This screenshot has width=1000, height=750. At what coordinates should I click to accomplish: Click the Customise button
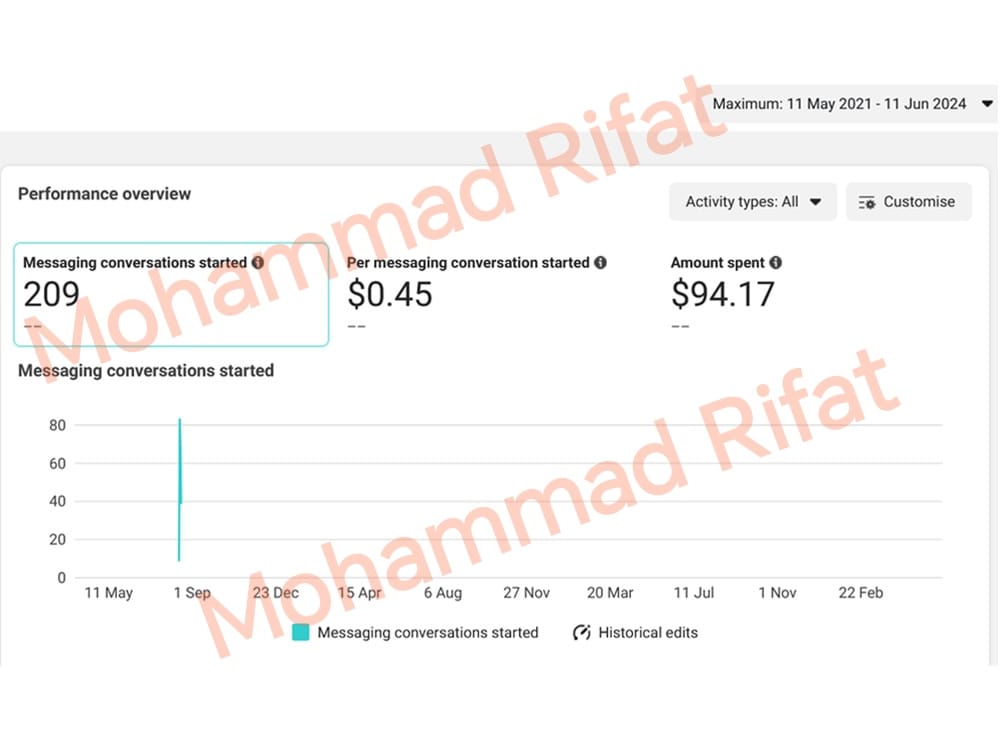tap(908, 201)
